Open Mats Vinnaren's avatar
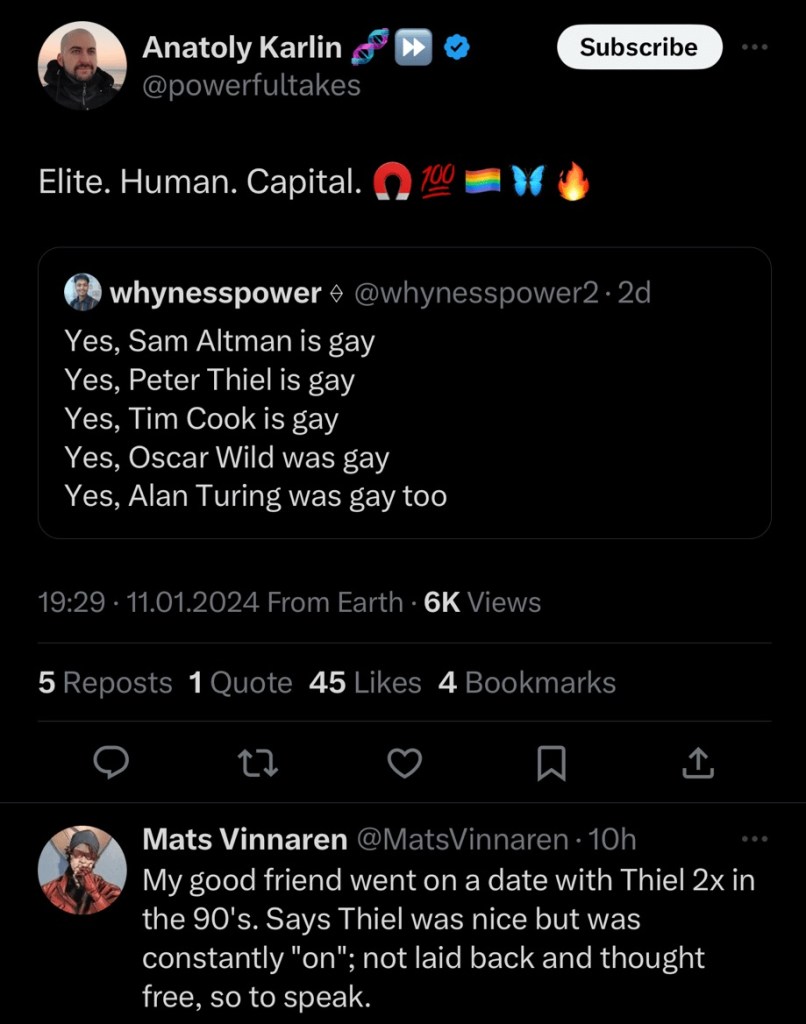This screenshot has width=806, height=1024. (82, 870)
